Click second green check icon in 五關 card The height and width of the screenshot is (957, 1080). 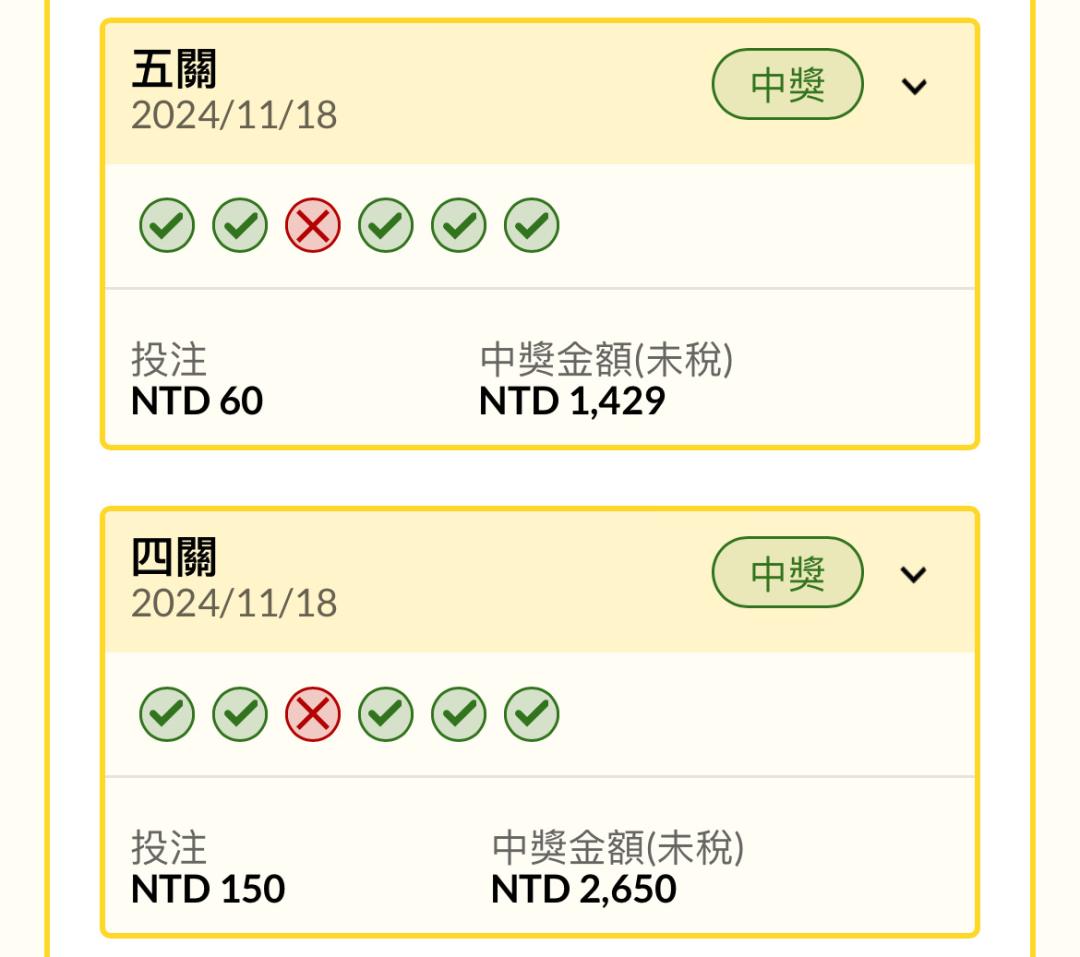coord(240,225)
